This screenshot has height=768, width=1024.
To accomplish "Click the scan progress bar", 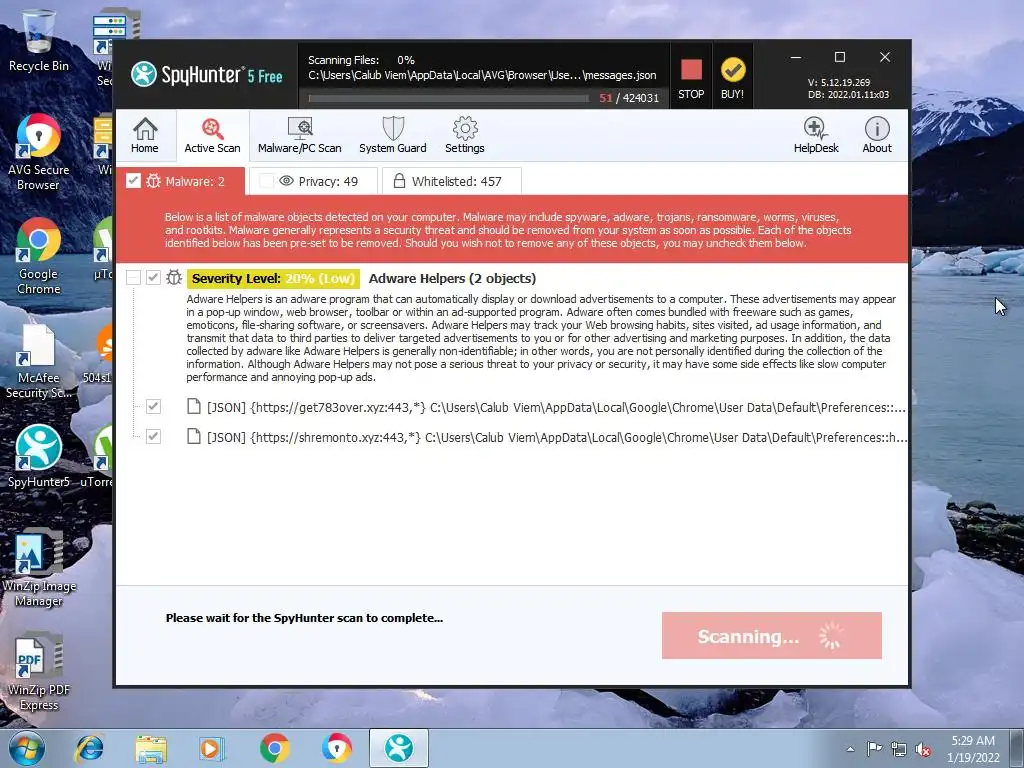I will point(448,99).
